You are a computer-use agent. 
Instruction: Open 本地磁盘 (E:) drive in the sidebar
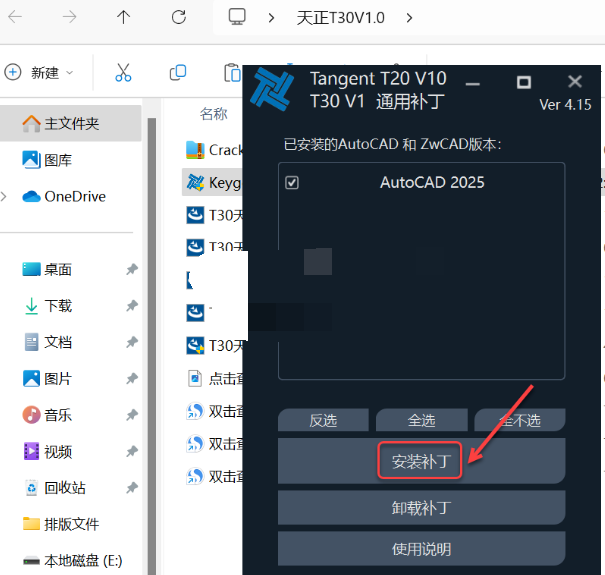point(73,560)
